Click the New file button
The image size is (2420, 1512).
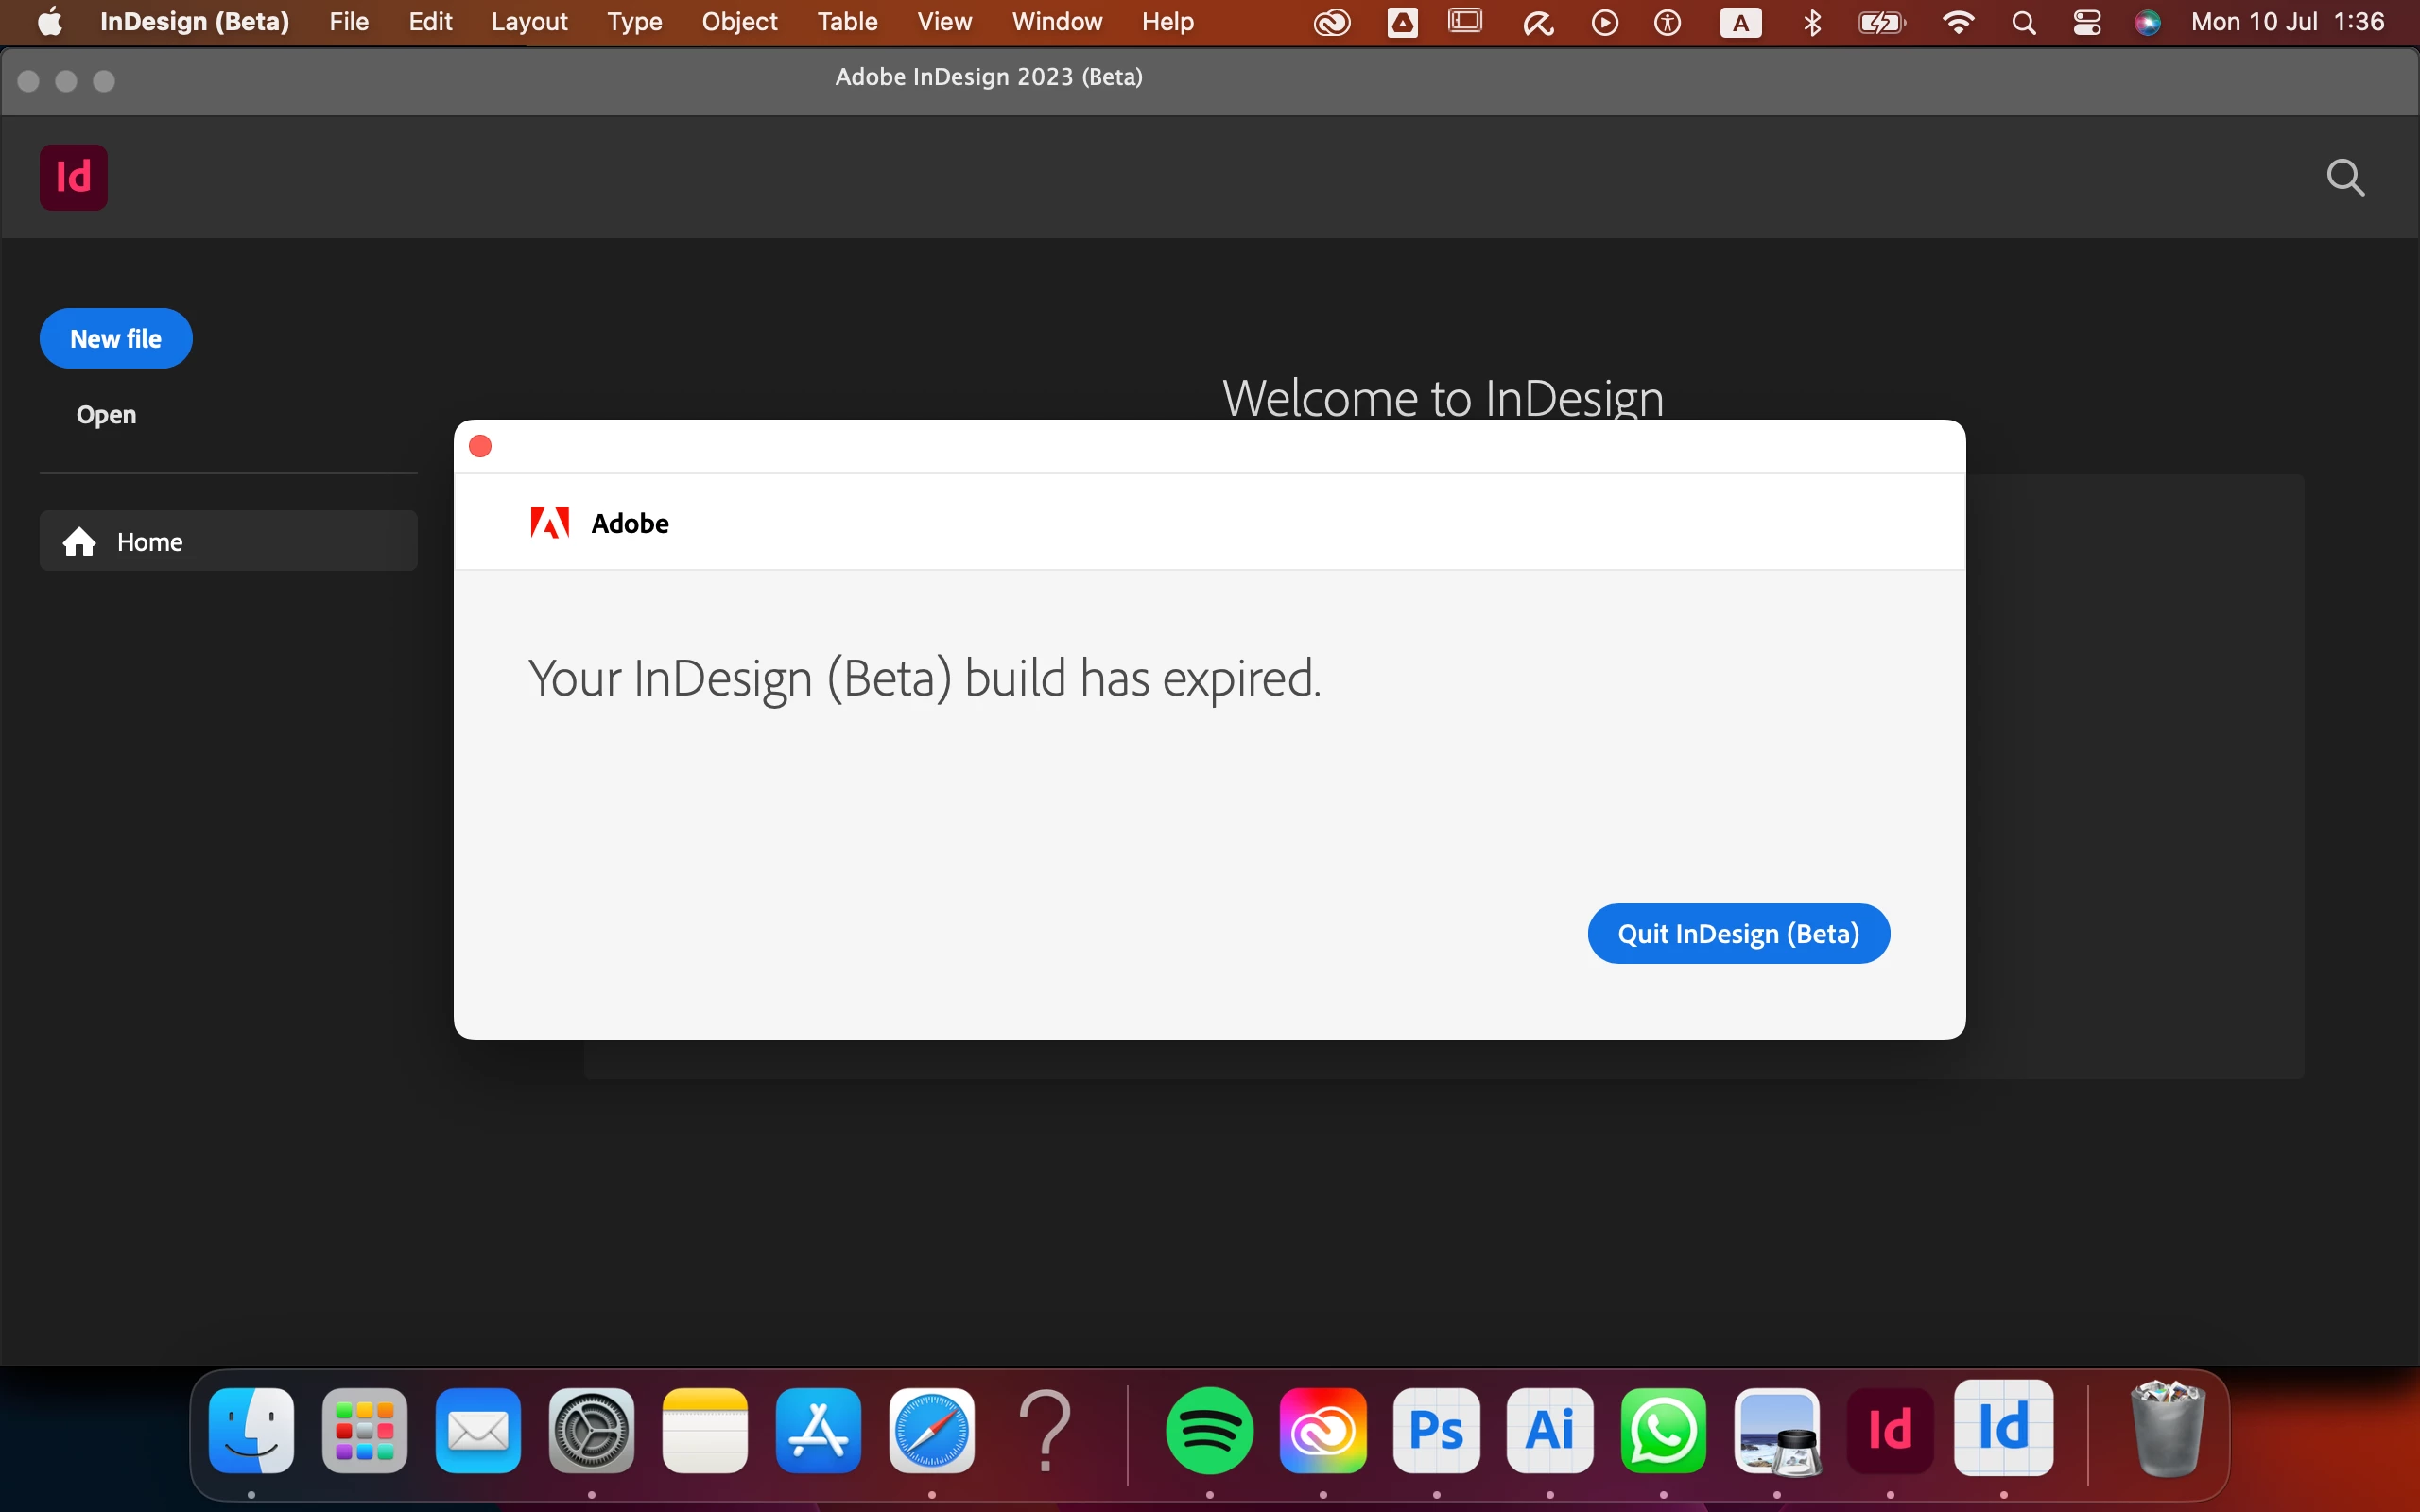pos(116,339)
